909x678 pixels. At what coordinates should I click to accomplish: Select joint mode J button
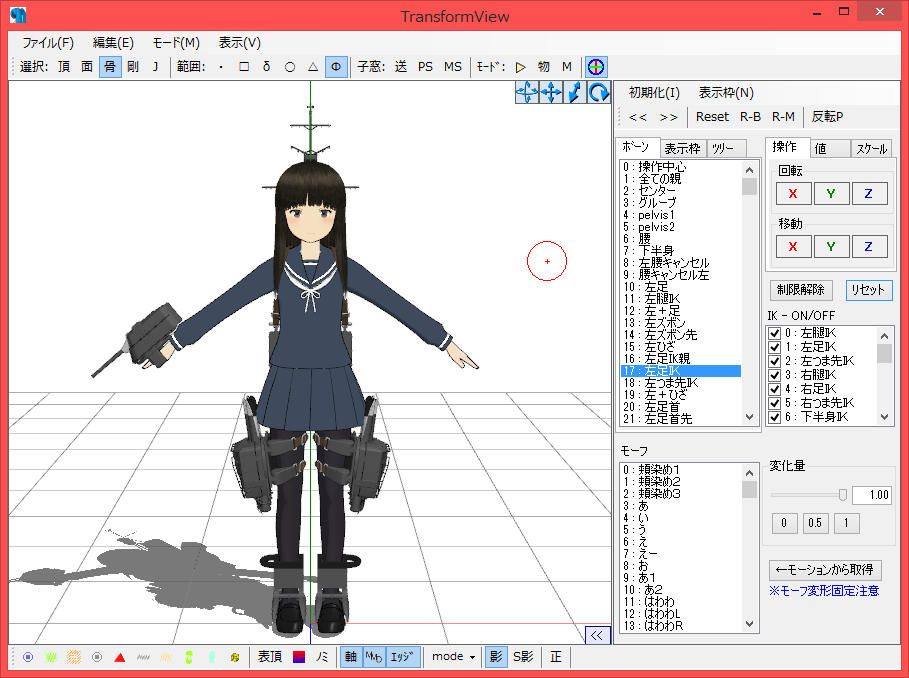coord(155,67)
